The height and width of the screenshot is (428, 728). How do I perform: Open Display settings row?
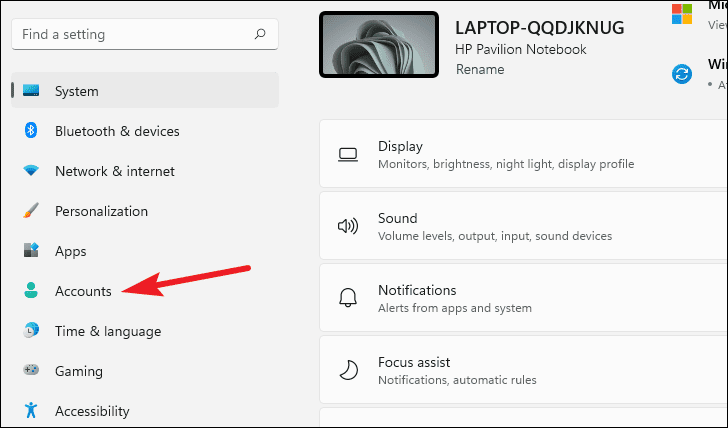pos(520,155)
